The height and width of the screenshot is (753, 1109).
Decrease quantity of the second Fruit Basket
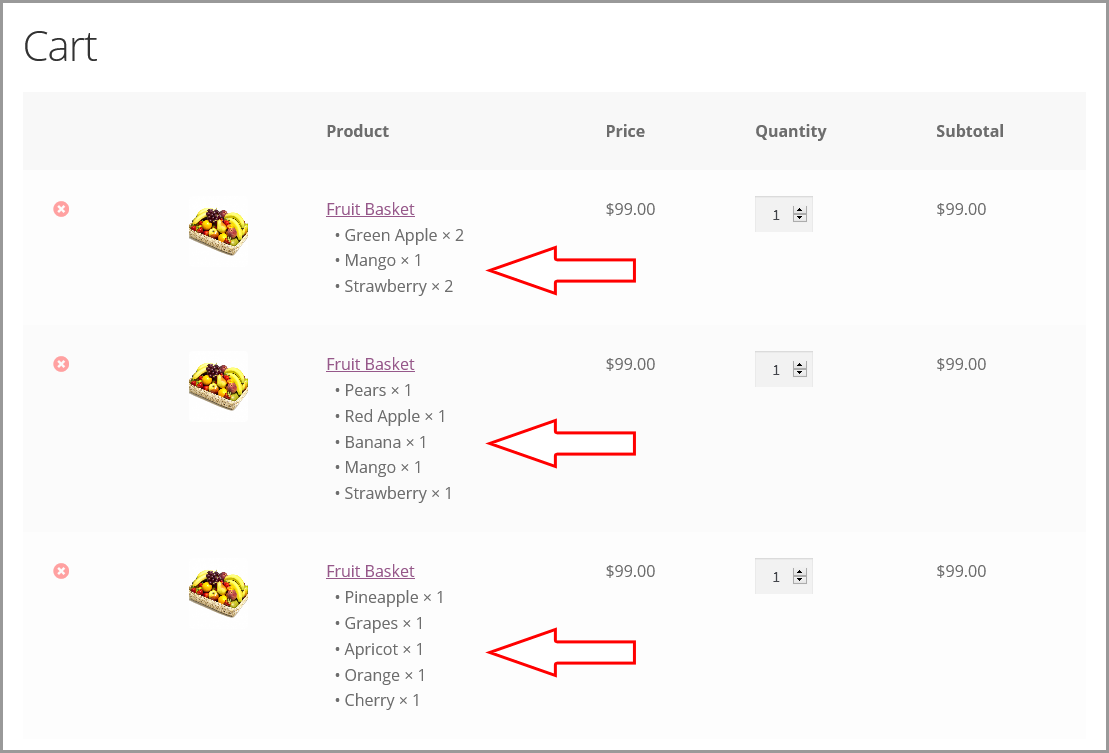tap(800, 373)
